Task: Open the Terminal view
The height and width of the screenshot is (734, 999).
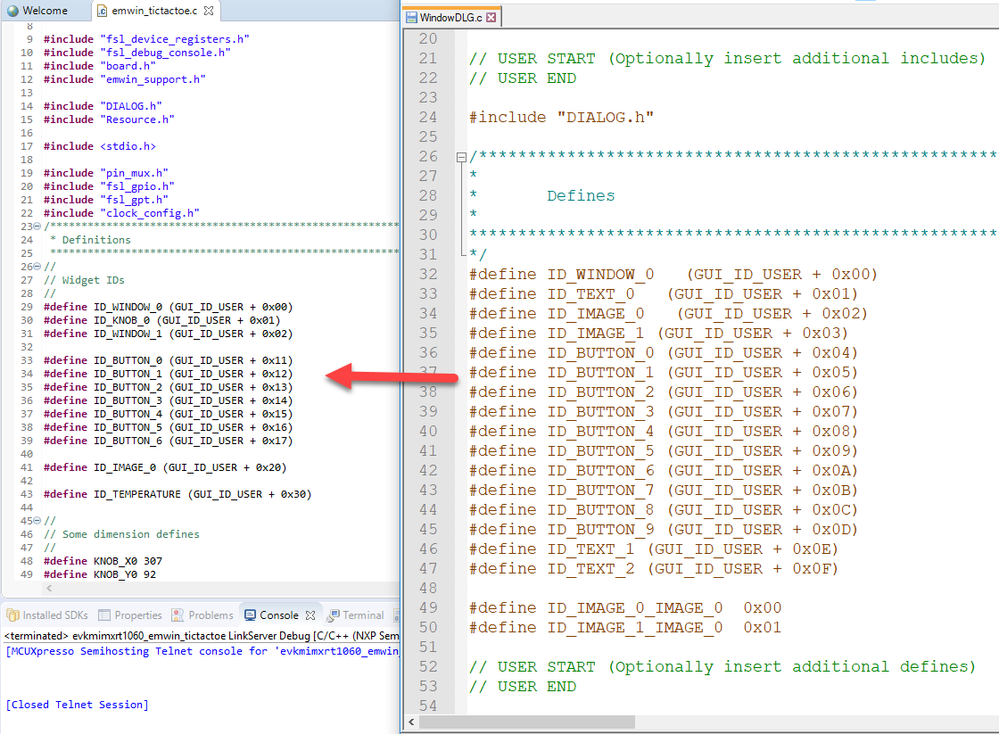Action: pos(355,615)
